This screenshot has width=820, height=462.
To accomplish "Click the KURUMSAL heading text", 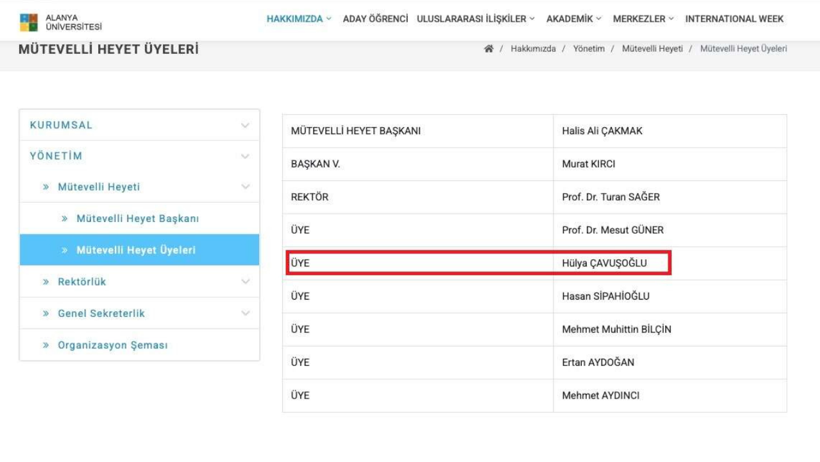I will point(61,125).
